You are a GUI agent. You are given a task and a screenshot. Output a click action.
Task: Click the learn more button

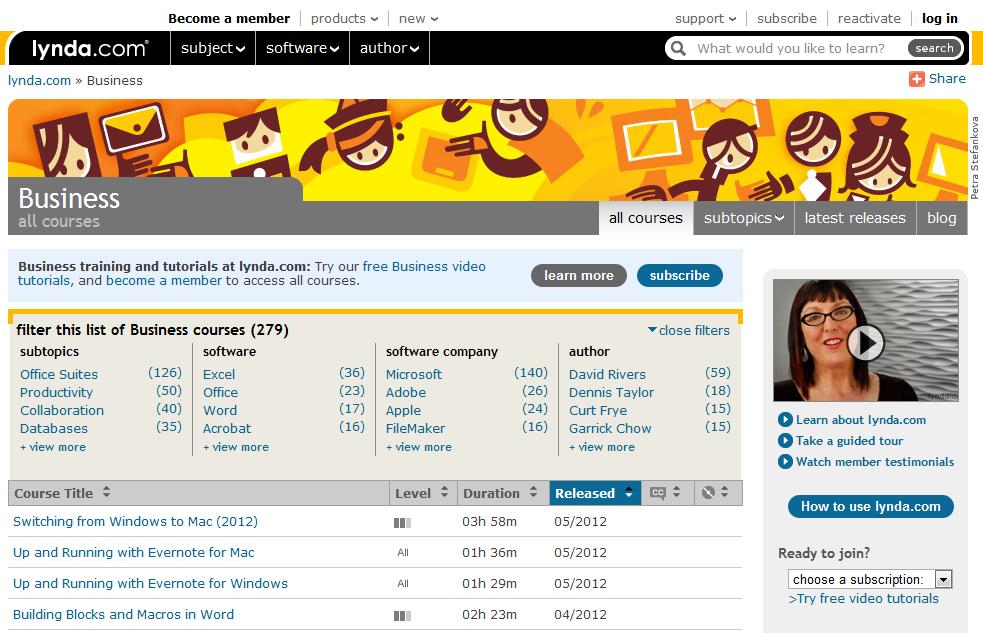579,276
